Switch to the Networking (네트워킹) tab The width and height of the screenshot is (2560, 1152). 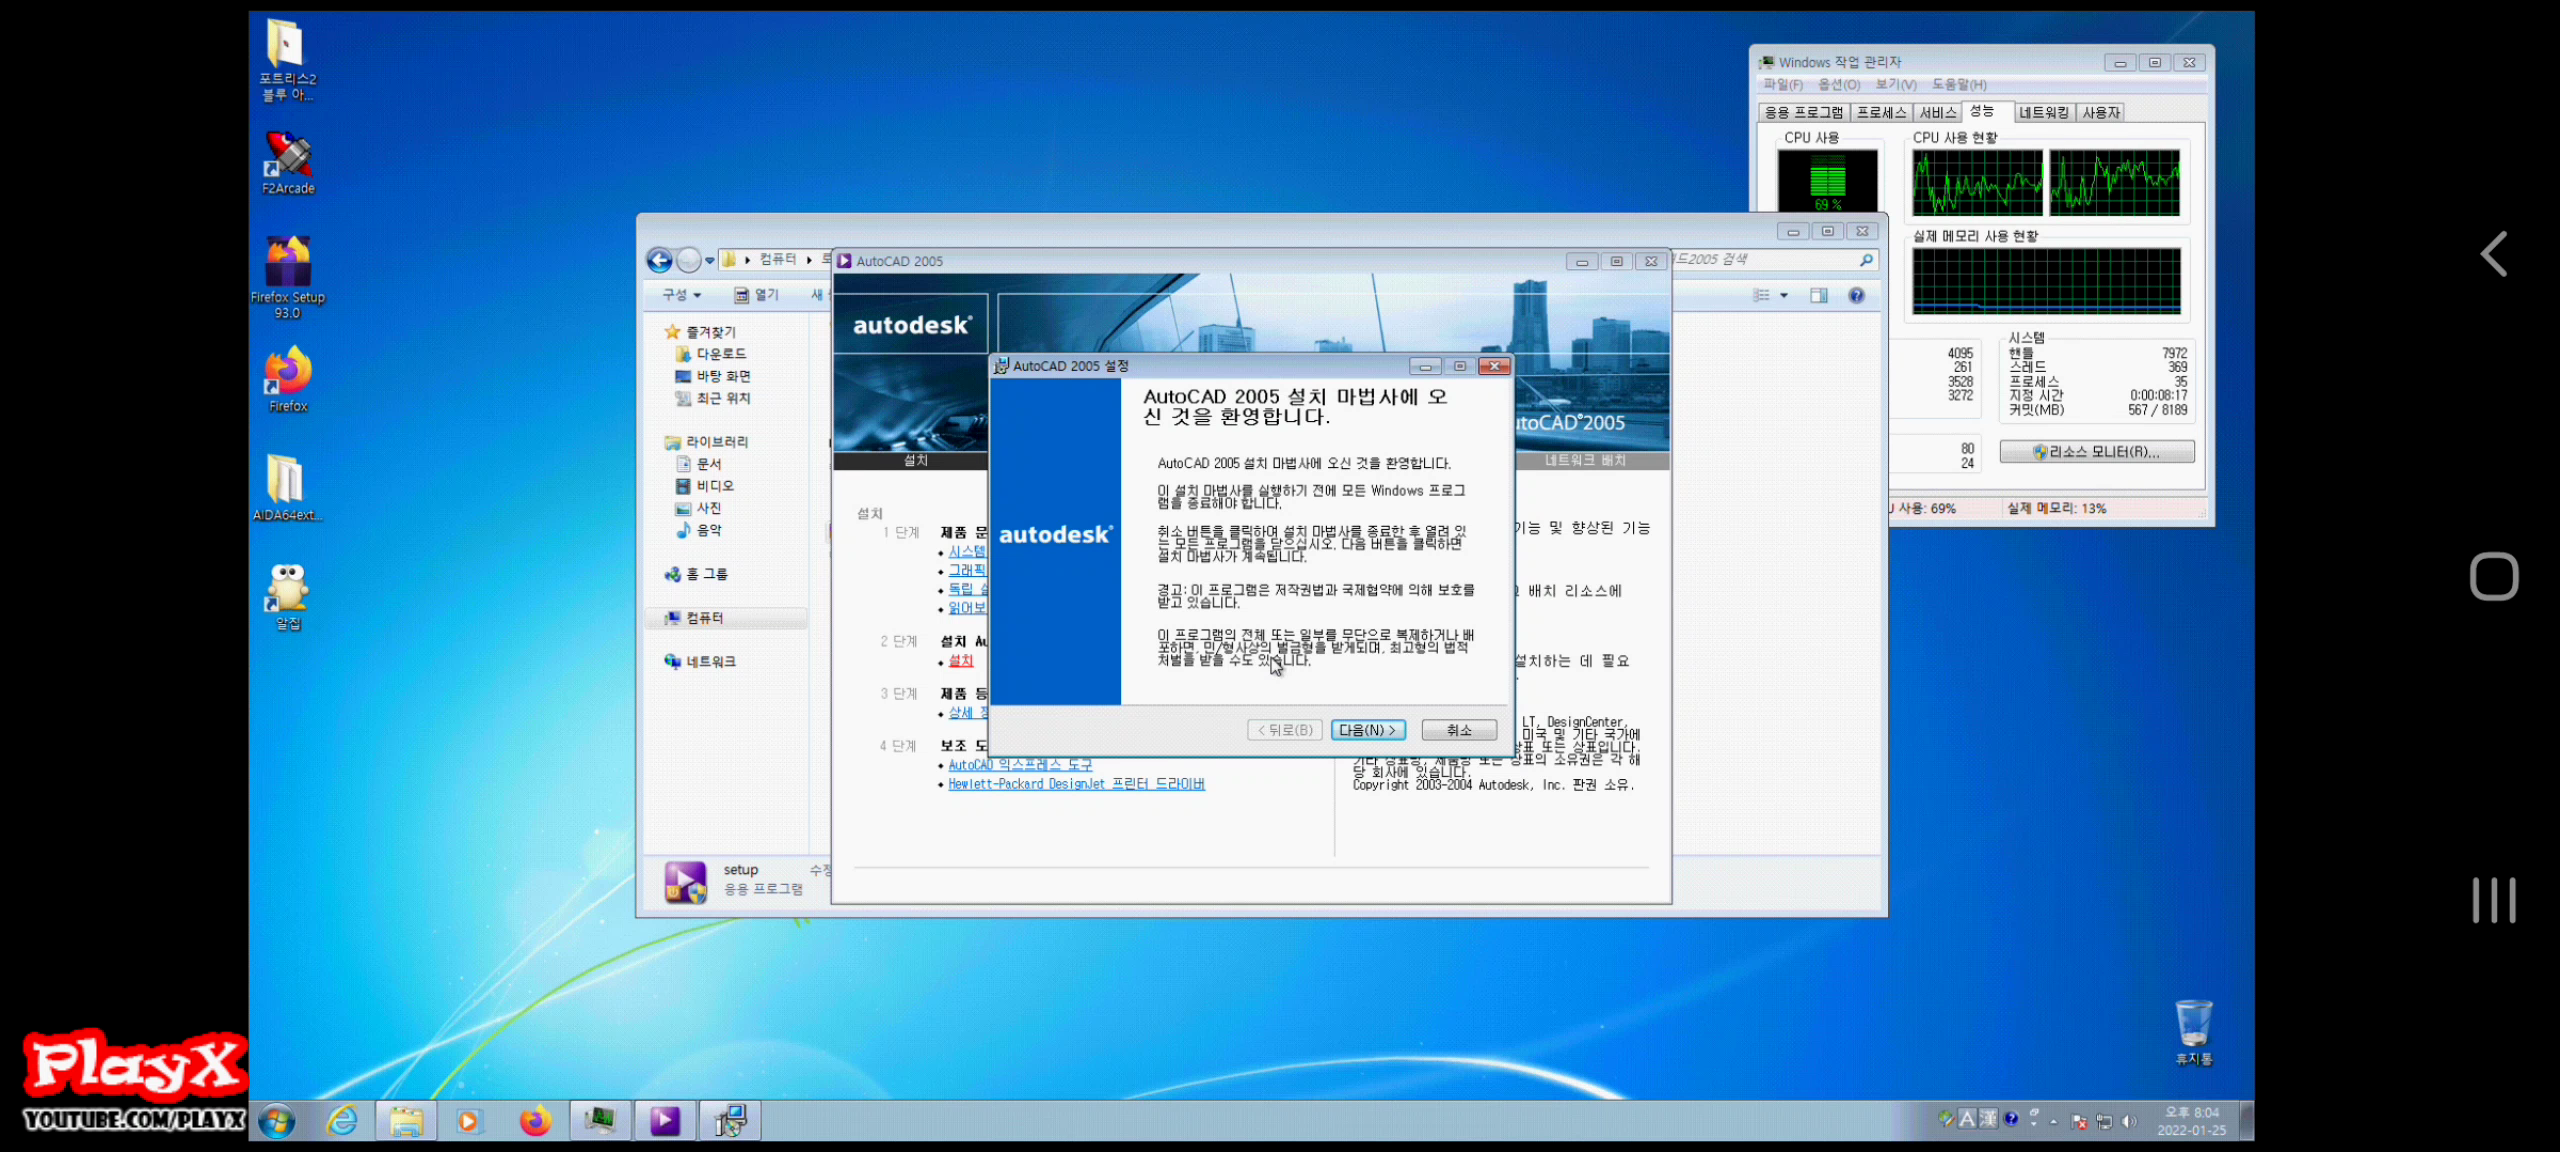[x=2043, y=113]
